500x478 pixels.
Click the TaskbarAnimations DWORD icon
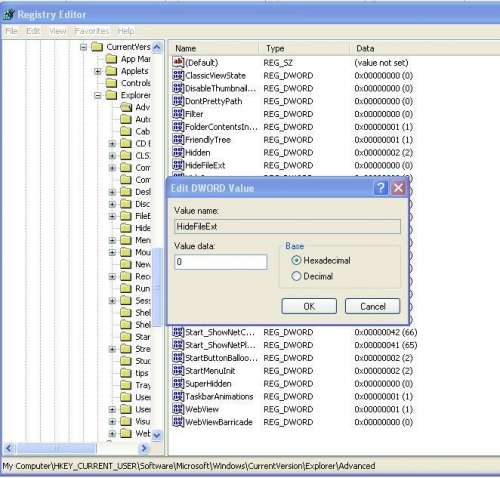click(x=178, y=396)
